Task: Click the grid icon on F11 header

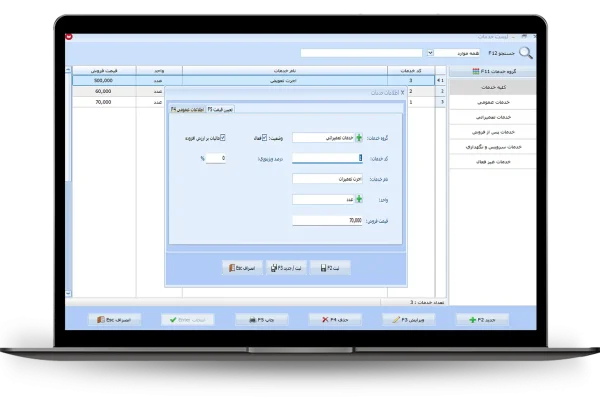Action: click(x=476, y=71)
